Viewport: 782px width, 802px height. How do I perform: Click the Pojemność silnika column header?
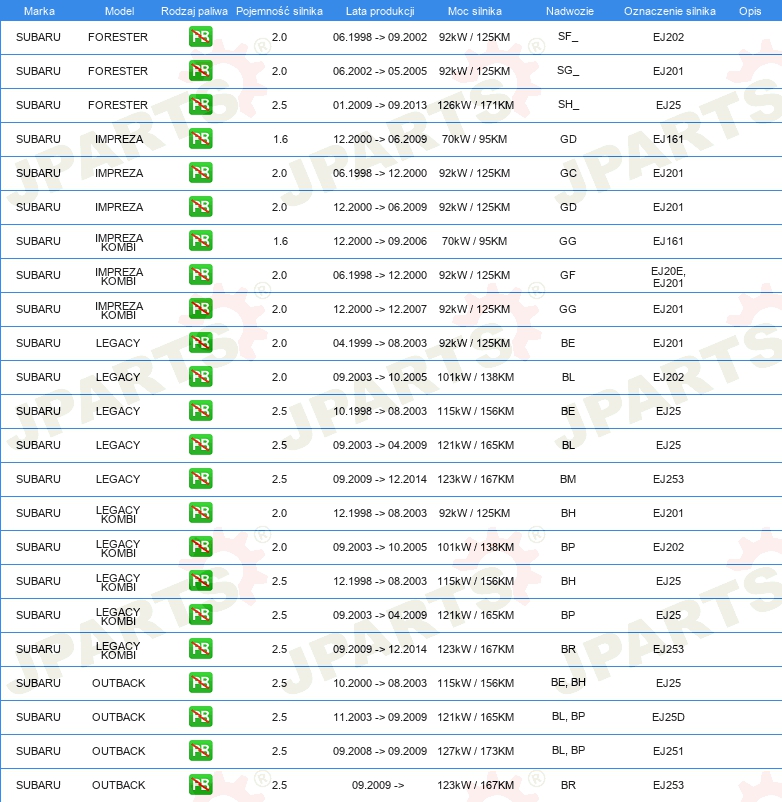click(279, 11)
